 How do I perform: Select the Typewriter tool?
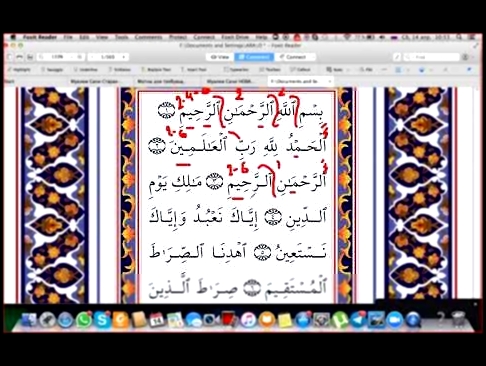pyautogui.click(x=236, y=70)
